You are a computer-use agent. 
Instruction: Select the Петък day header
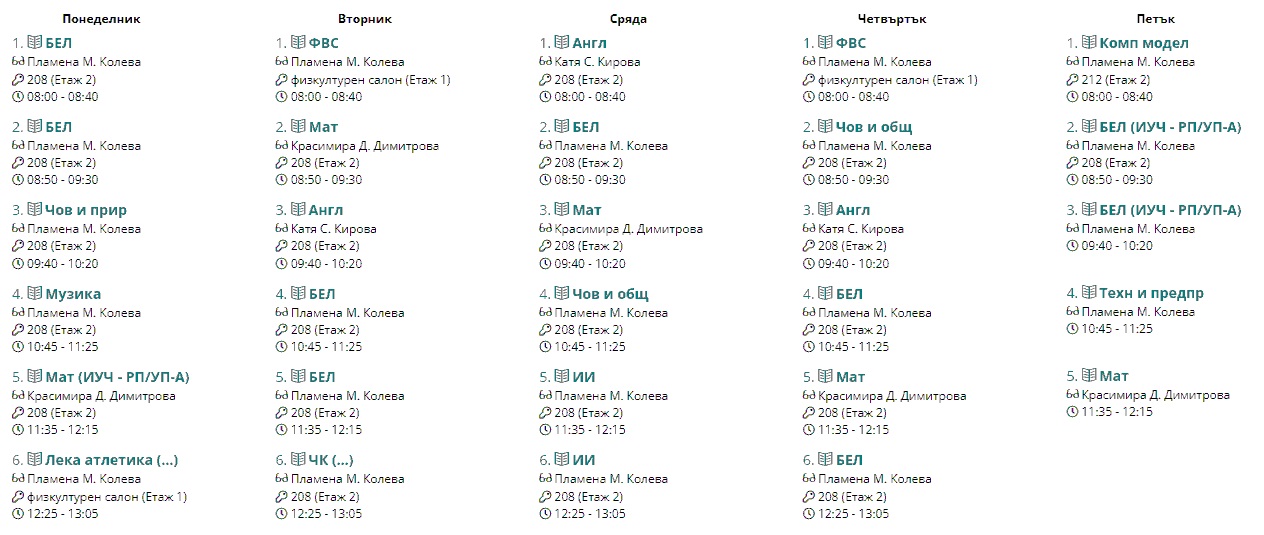1156,19
